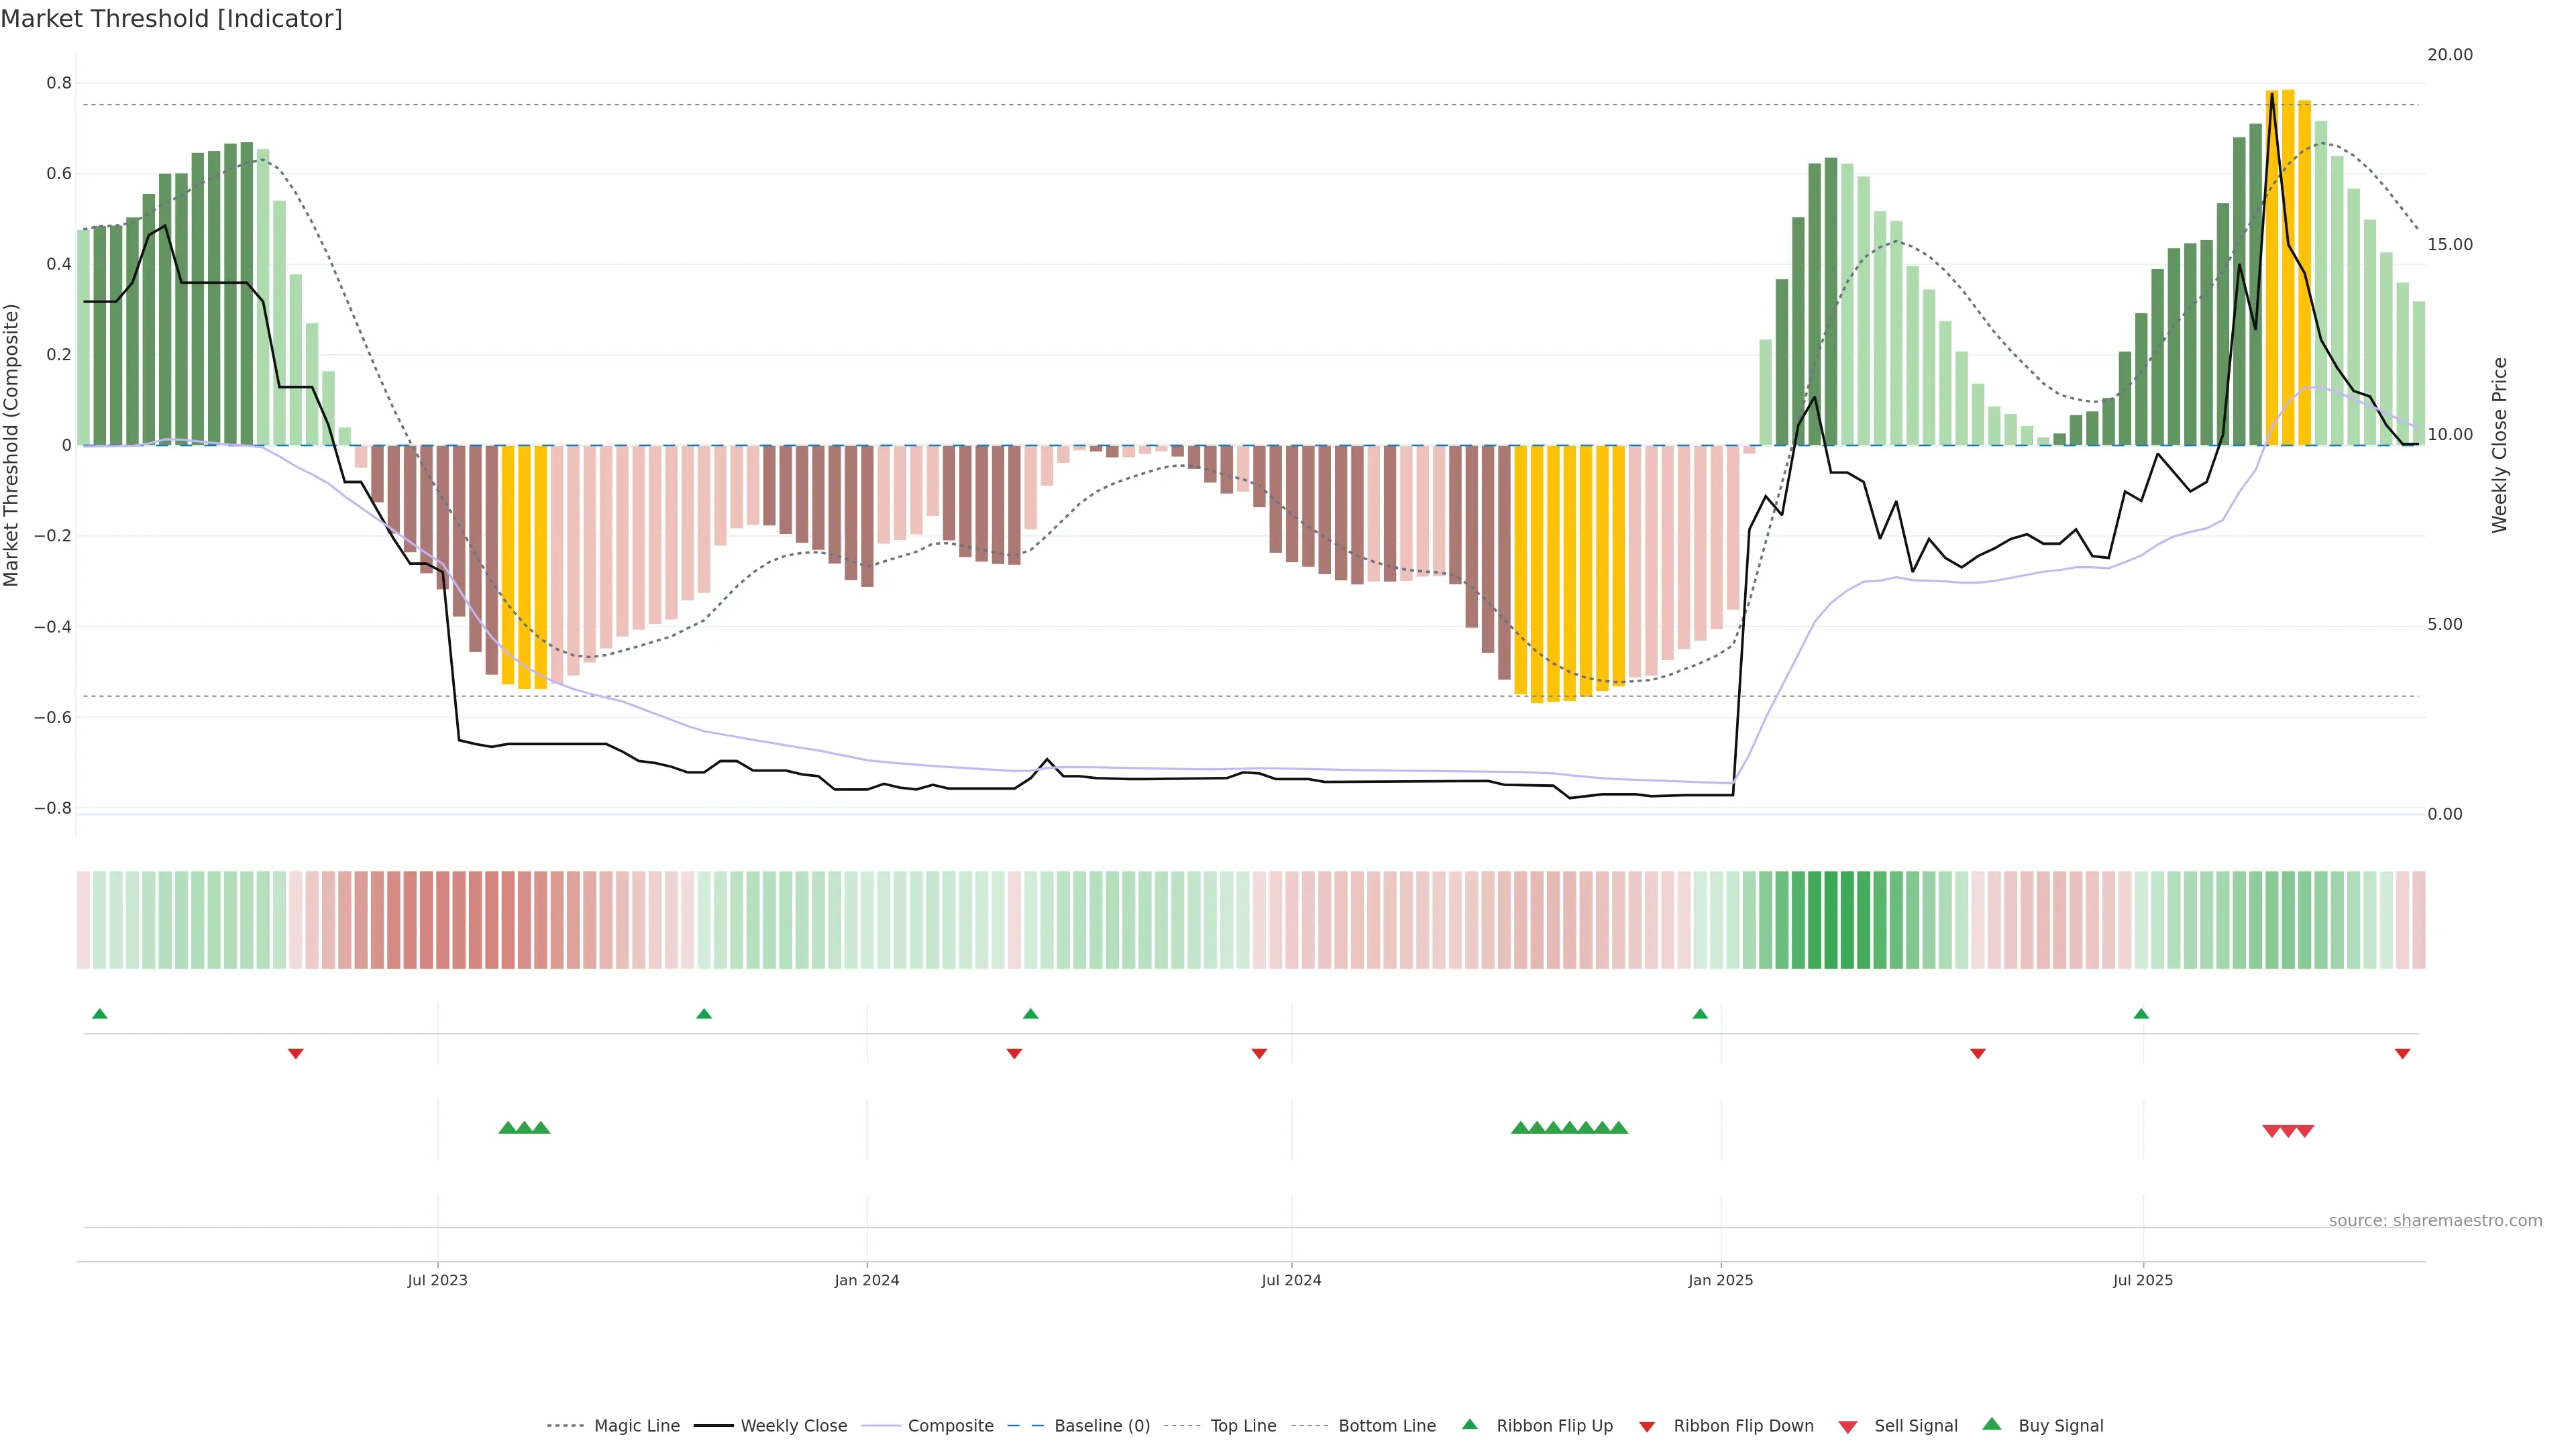Click the Jul 2024 axis label

1291,1280
